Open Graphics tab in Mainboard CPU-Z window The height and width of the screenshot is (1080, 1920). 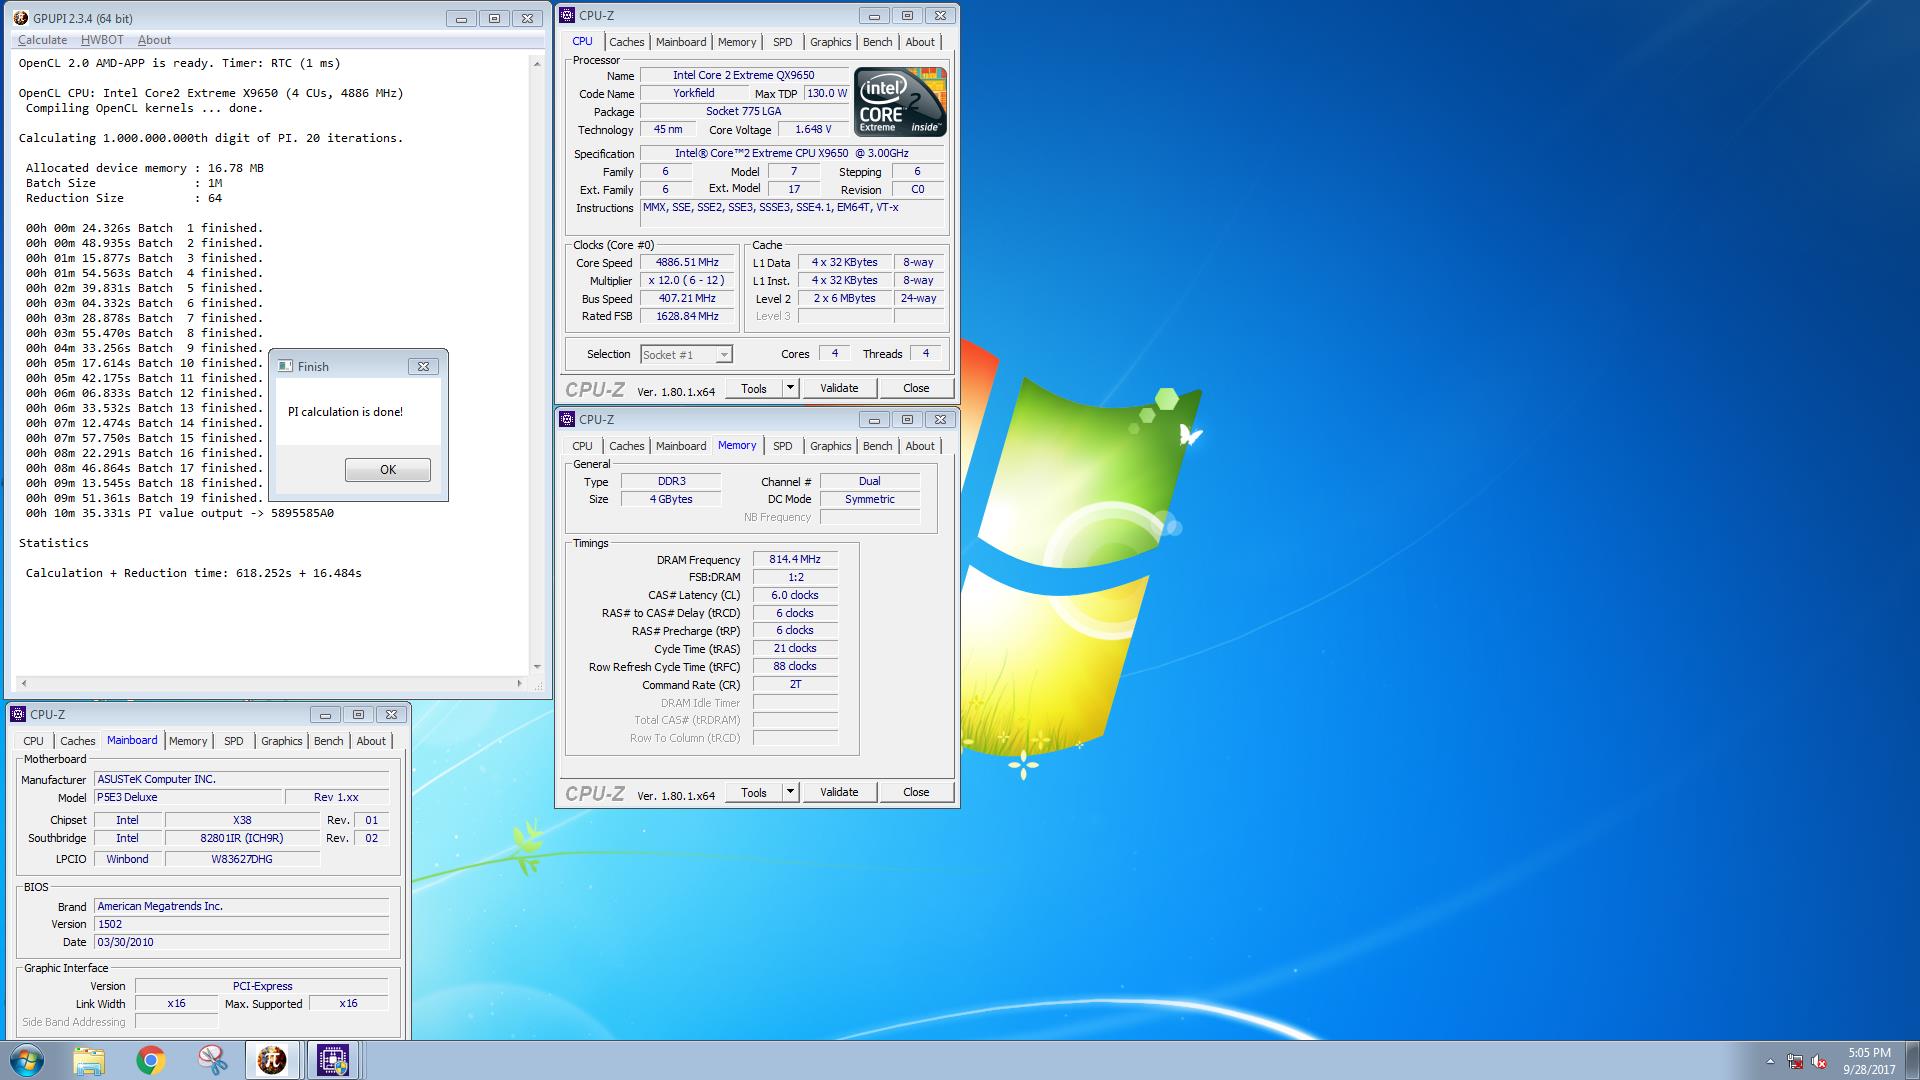[x=282, y=741]
